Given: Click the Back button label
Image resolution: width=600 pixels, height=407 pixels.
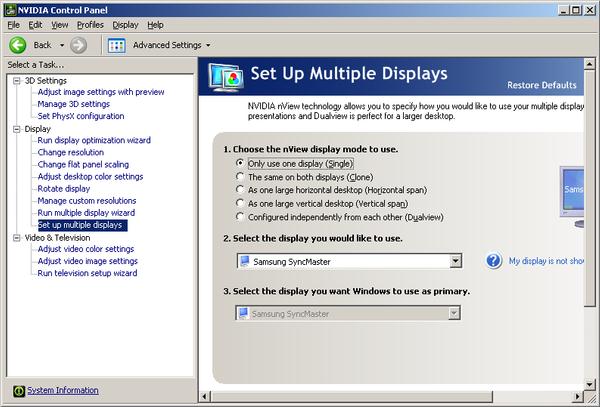Looking at the screenshot, I should coord(42,45).
